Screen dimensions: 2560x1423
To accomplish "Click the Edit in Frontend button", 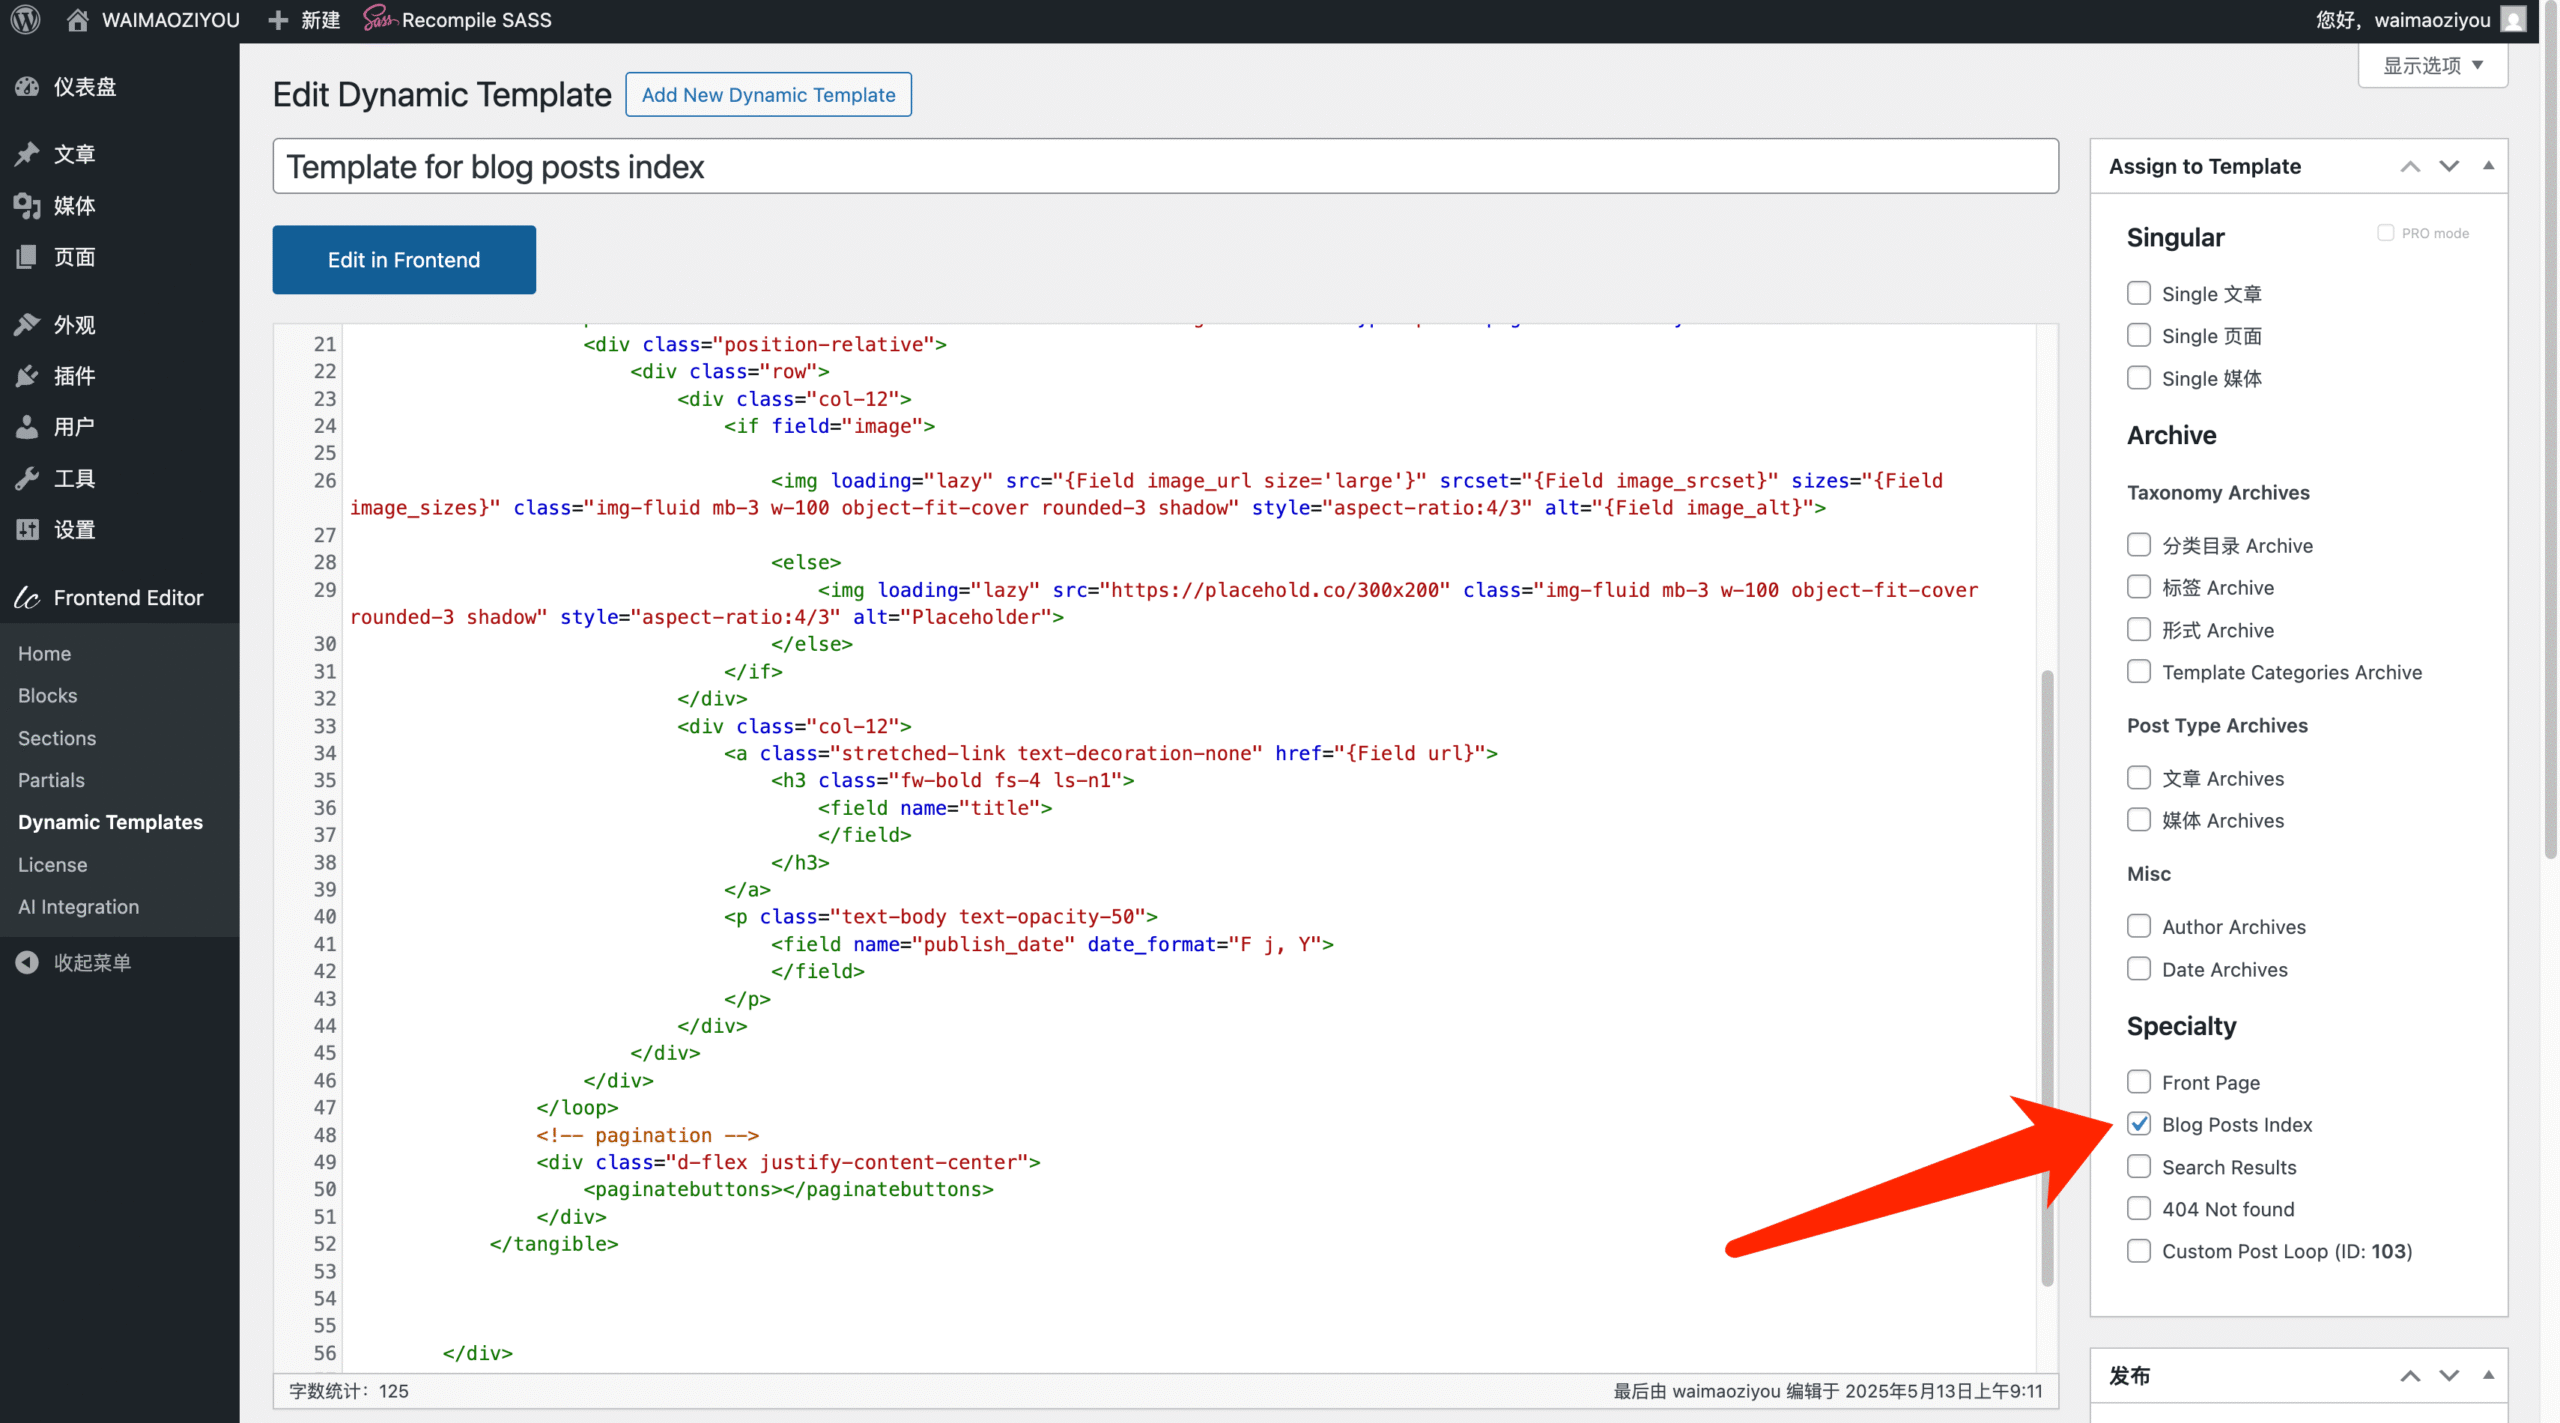I will [404, 260].
